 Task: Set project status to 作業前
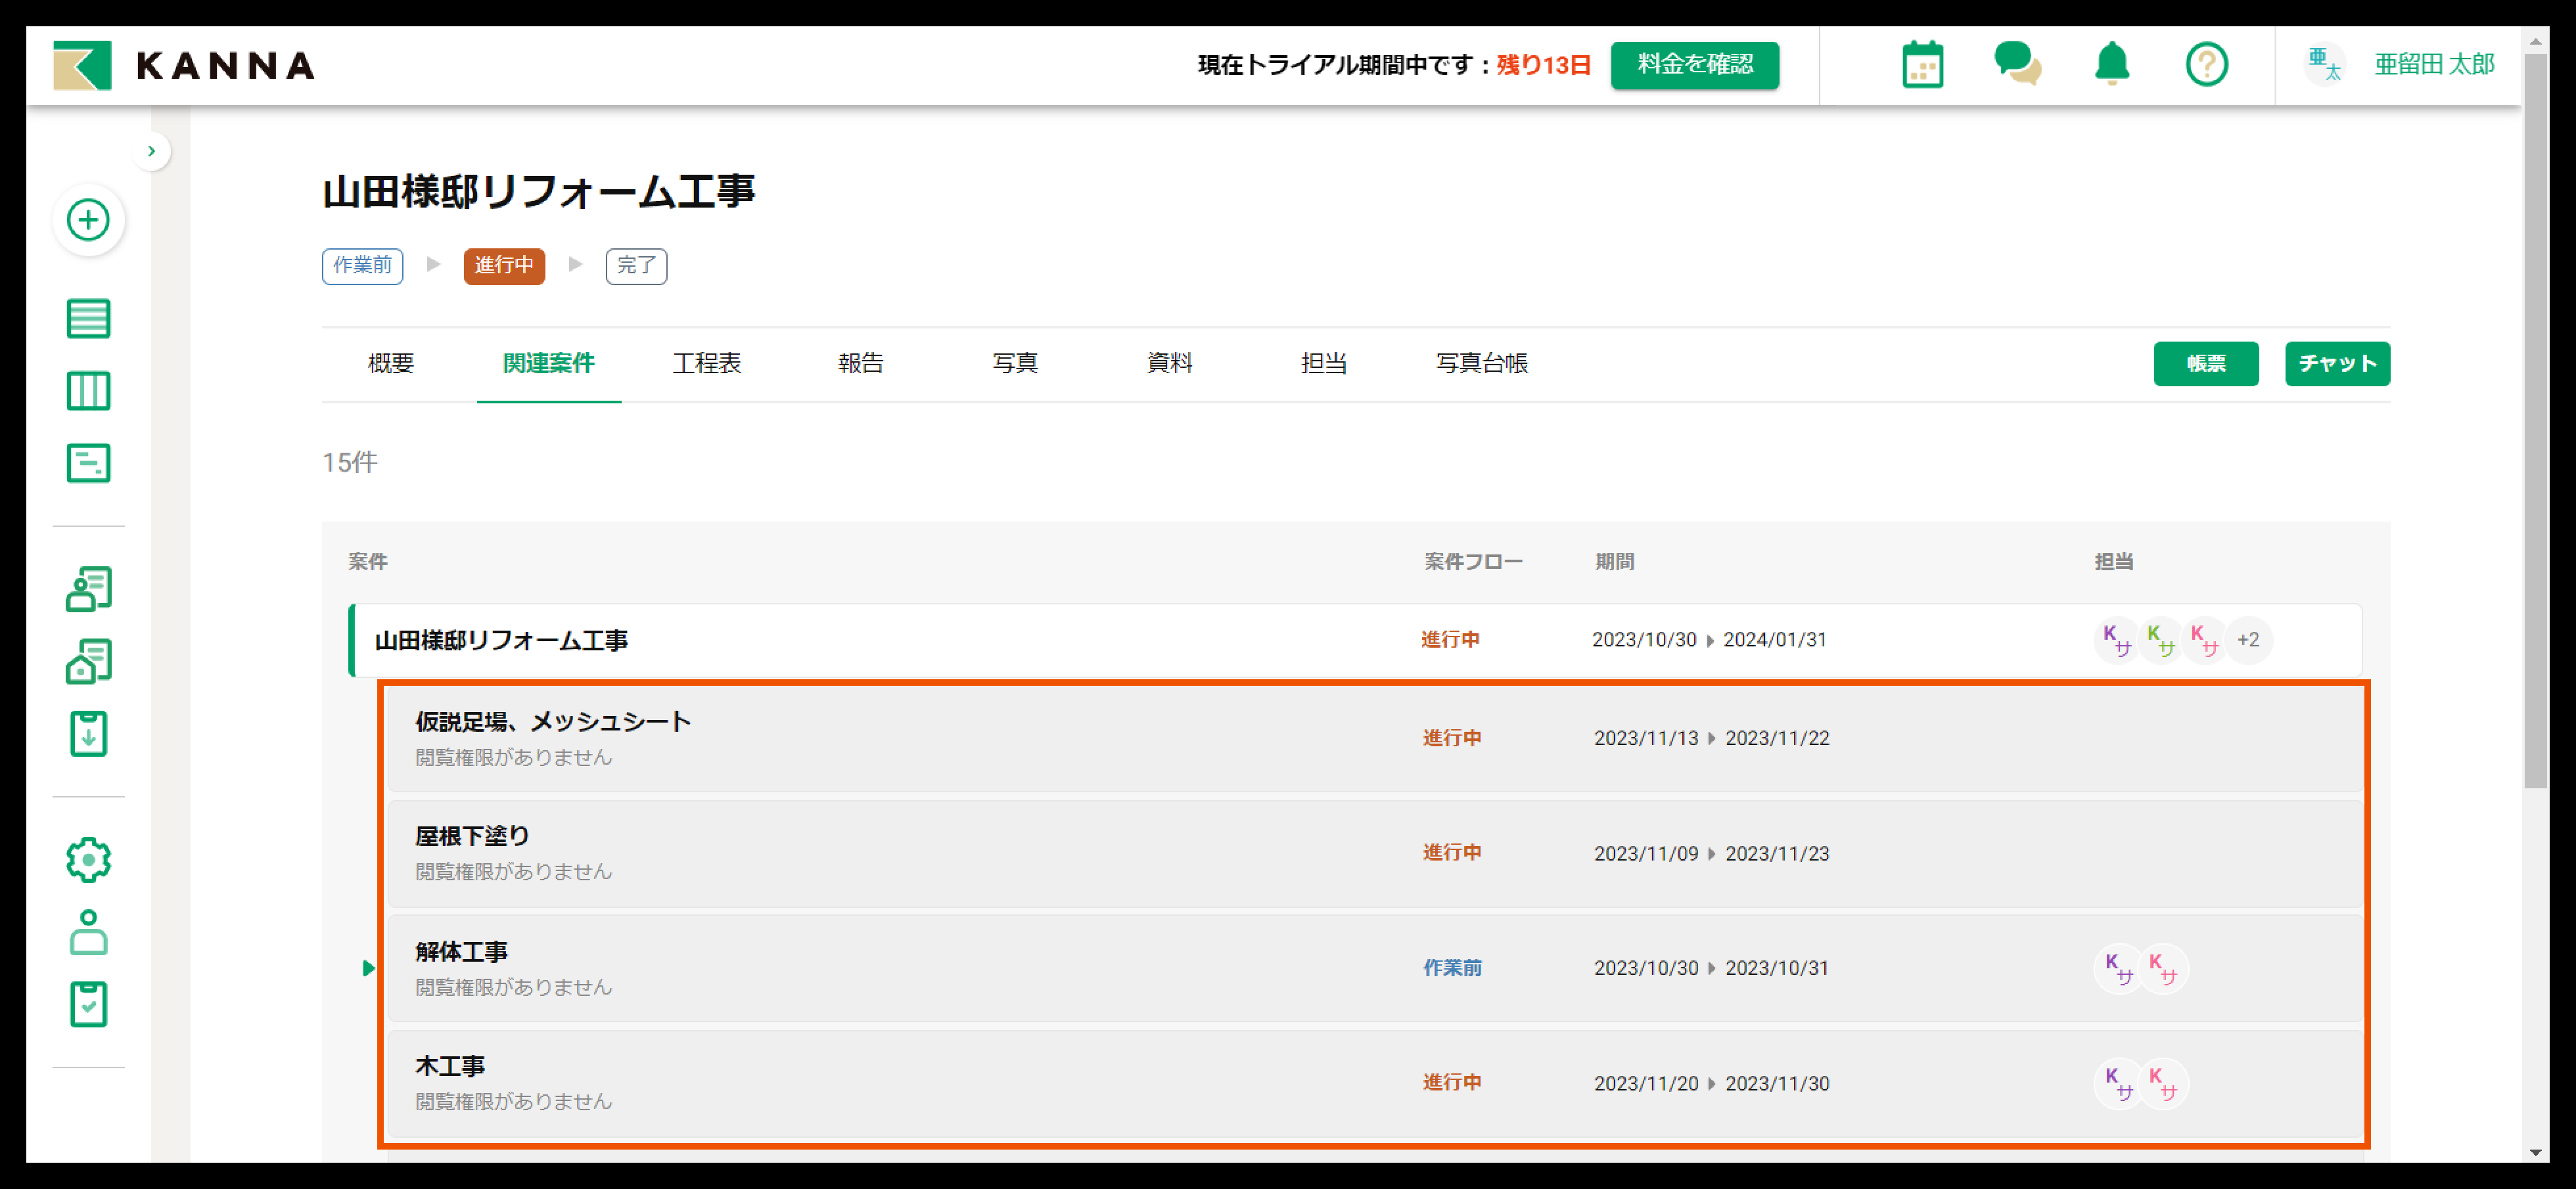[362, 266]
